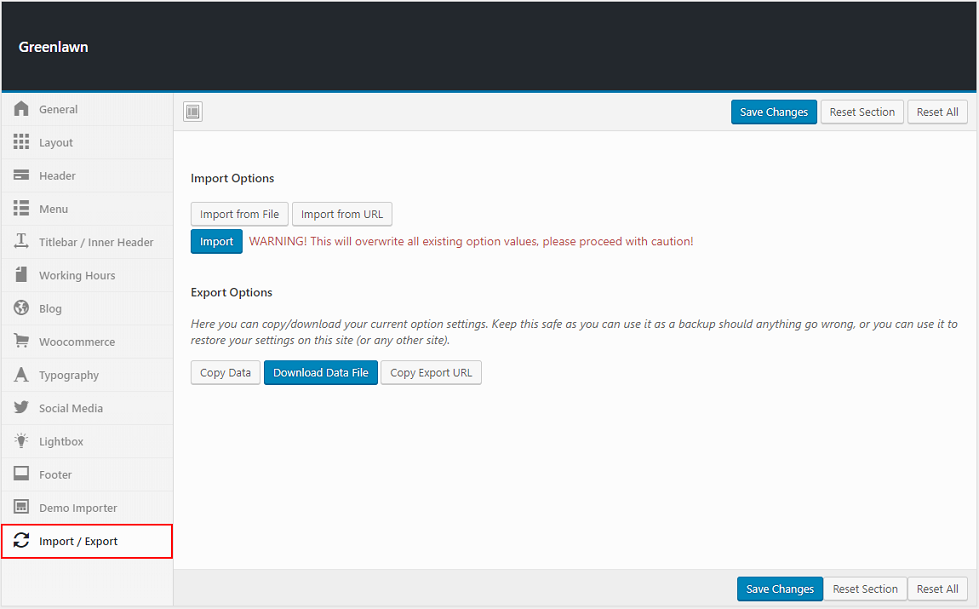The height and width of the screenshot is (609, 979).
Task: Open the Footer settings section
Action: point(55,475)
